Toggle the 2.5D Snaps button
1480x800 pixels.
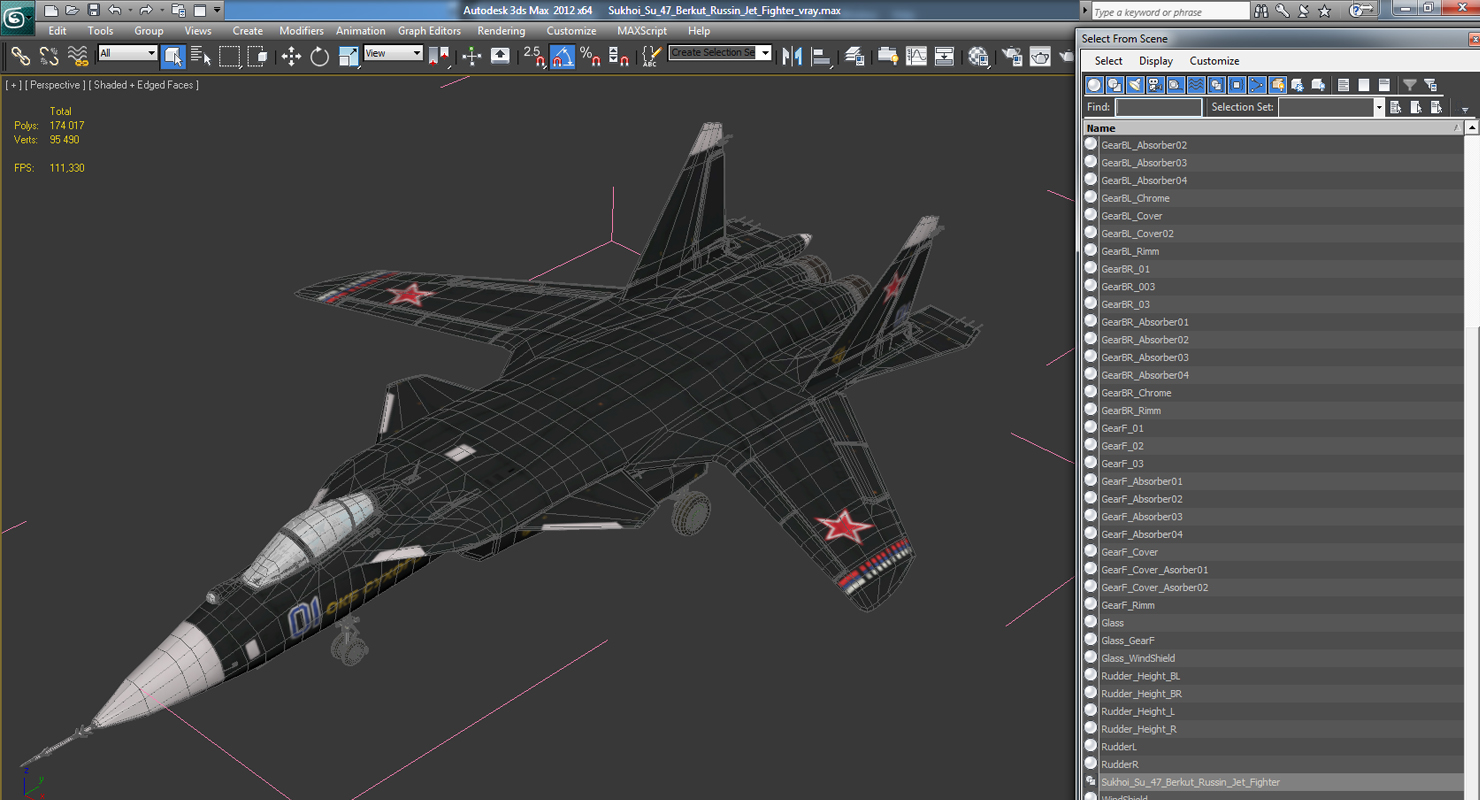(534, 56)
